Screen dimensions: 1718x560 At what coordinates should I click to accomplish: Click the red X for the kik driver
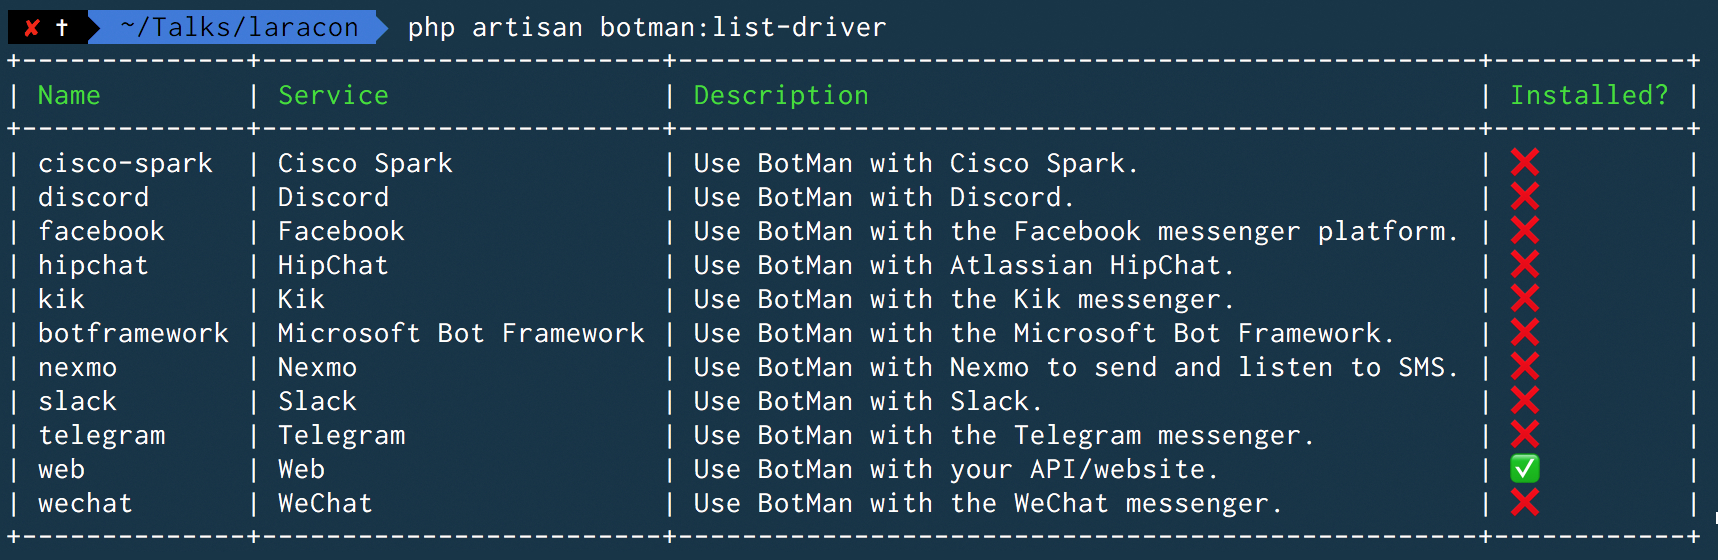[x=1525, y=298]
